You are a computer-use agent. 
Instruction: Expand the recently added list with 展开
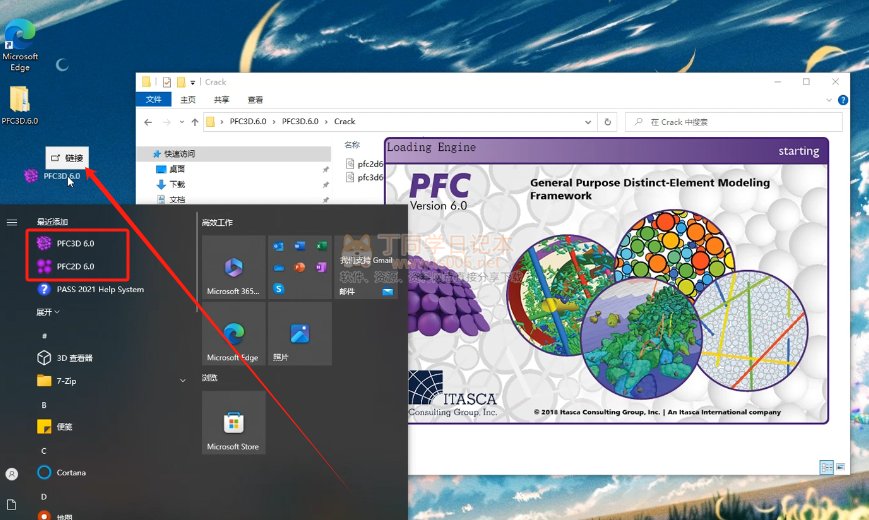click(47, 312)
